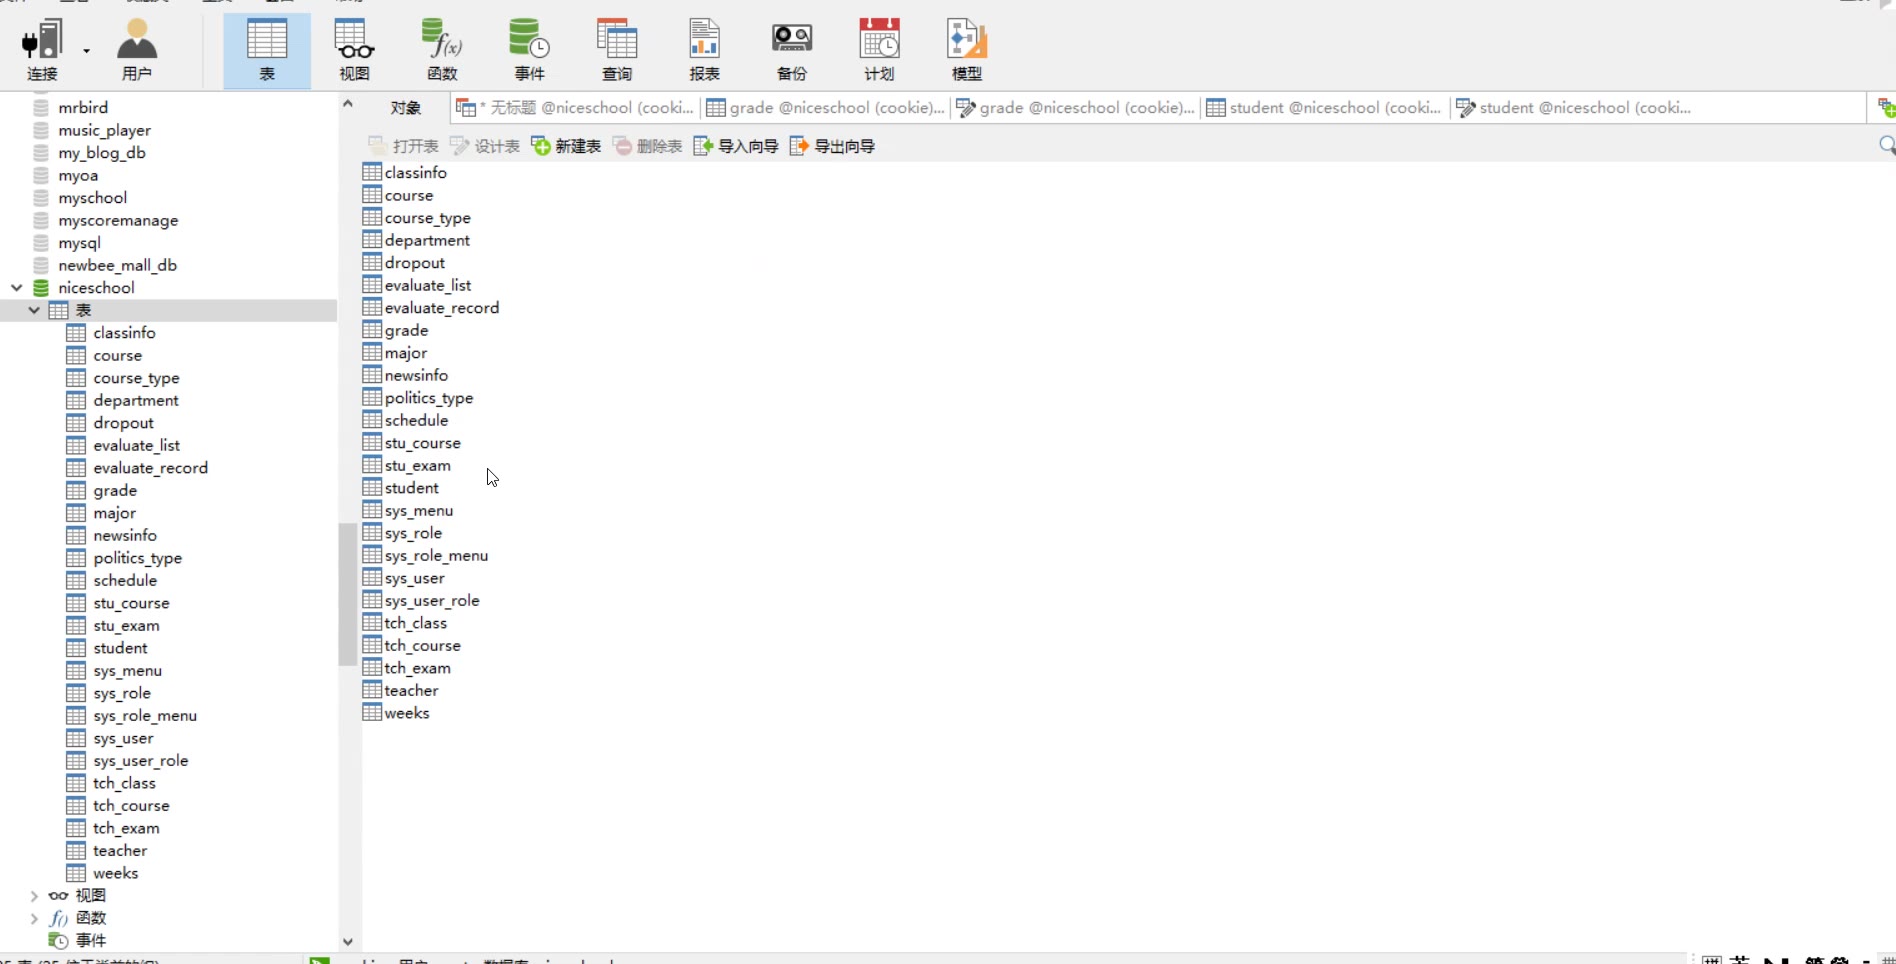Screen dimensions: 1896x964
Task: Select the evaluate_list table in object list
Action: [x=427, y=285]
